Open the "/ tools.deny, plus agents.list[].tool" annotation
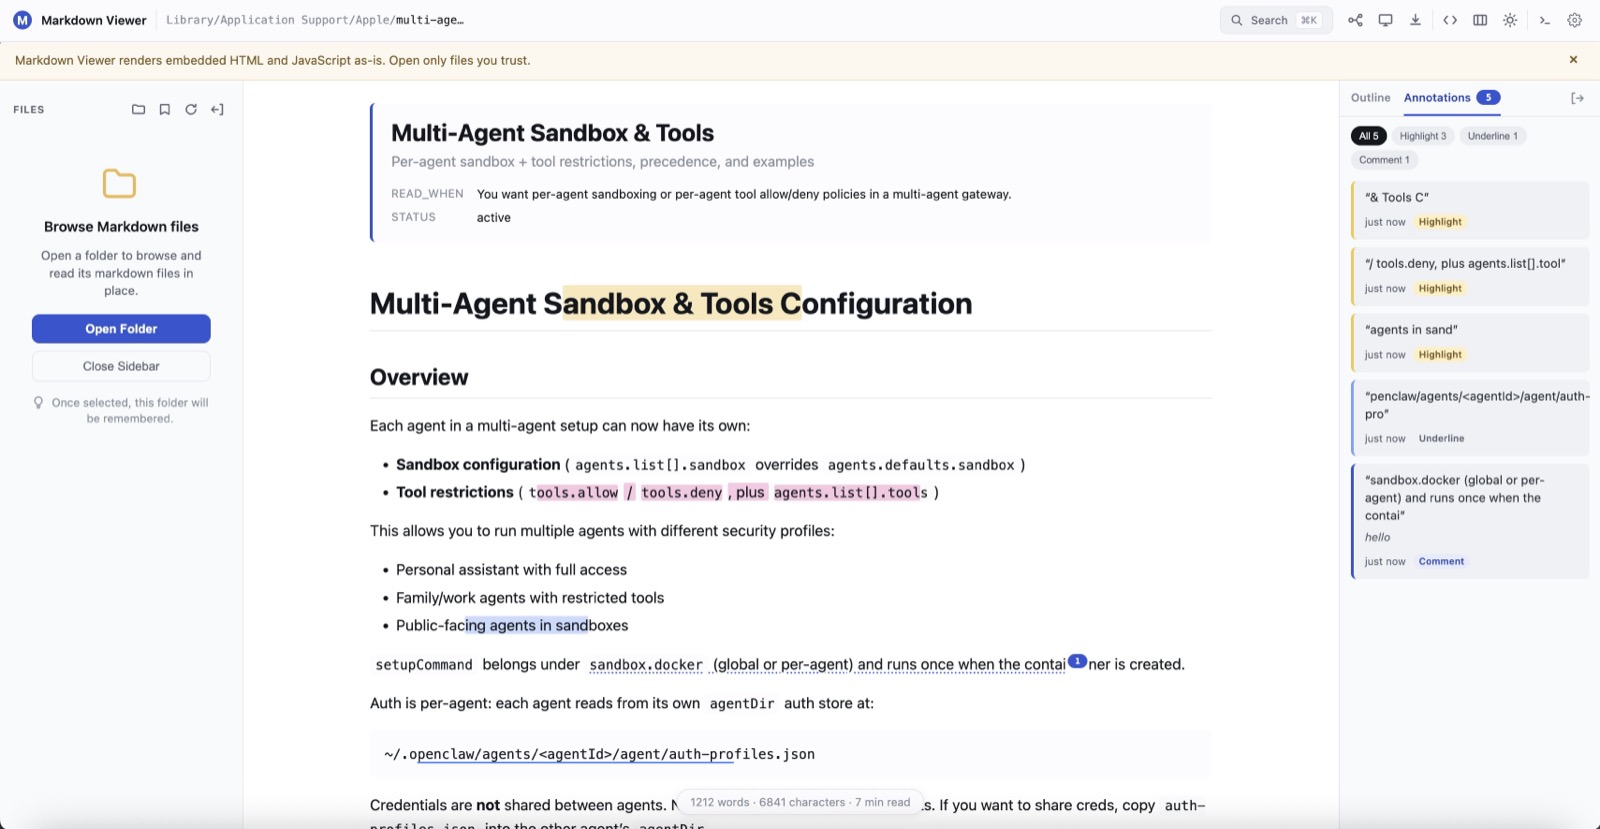The image size is (1600, 829). point(1469,276)
